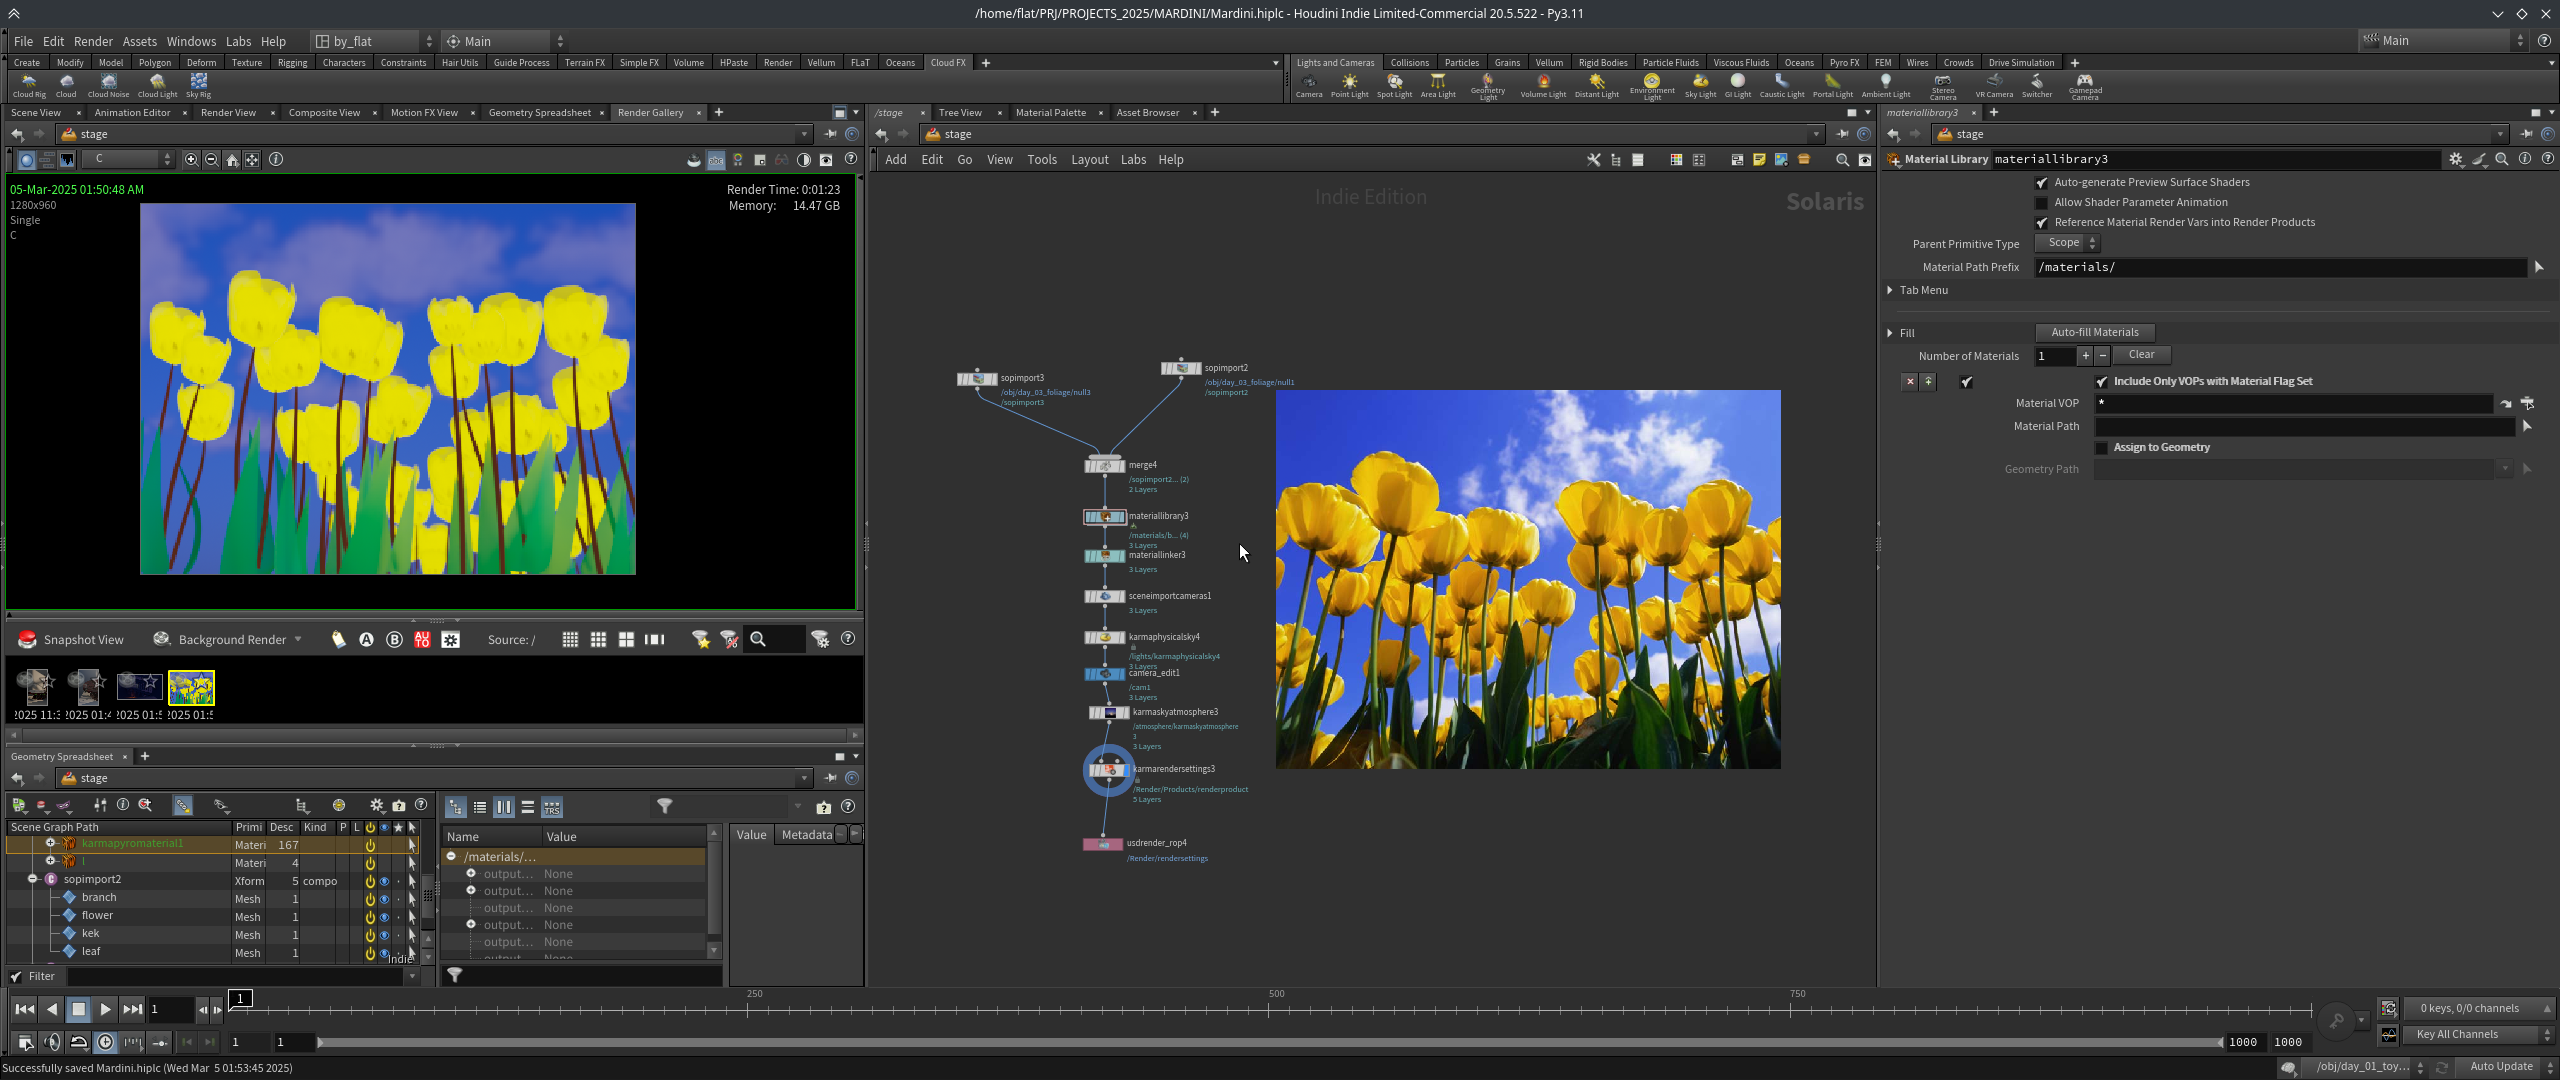Click the play forward button
The height and width of the screenshot is (1080, 2560).
(105, 1009)
